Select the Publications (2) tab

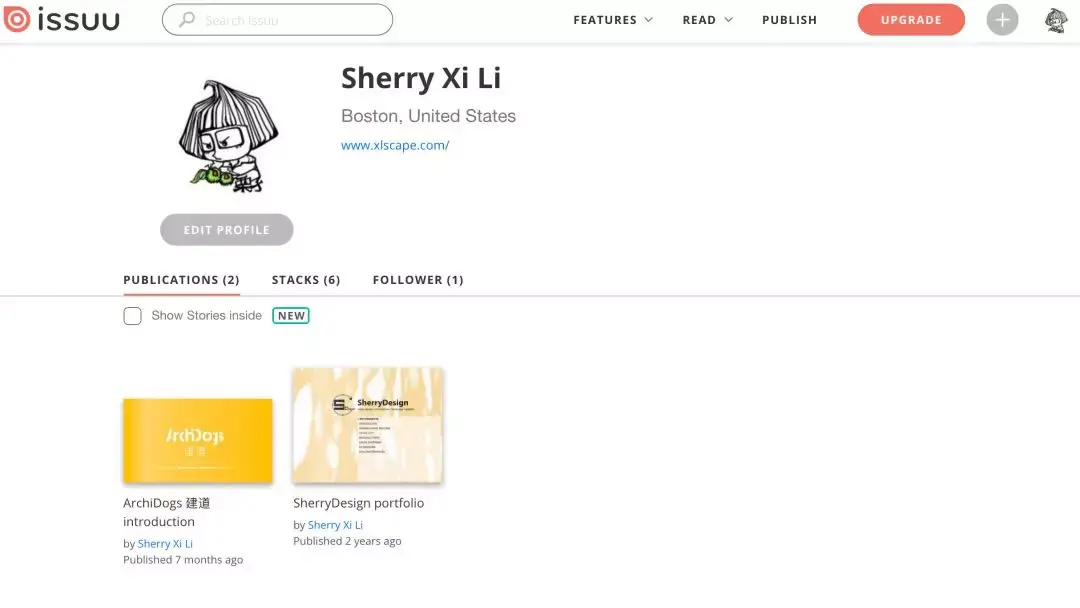tap(181, 280)
